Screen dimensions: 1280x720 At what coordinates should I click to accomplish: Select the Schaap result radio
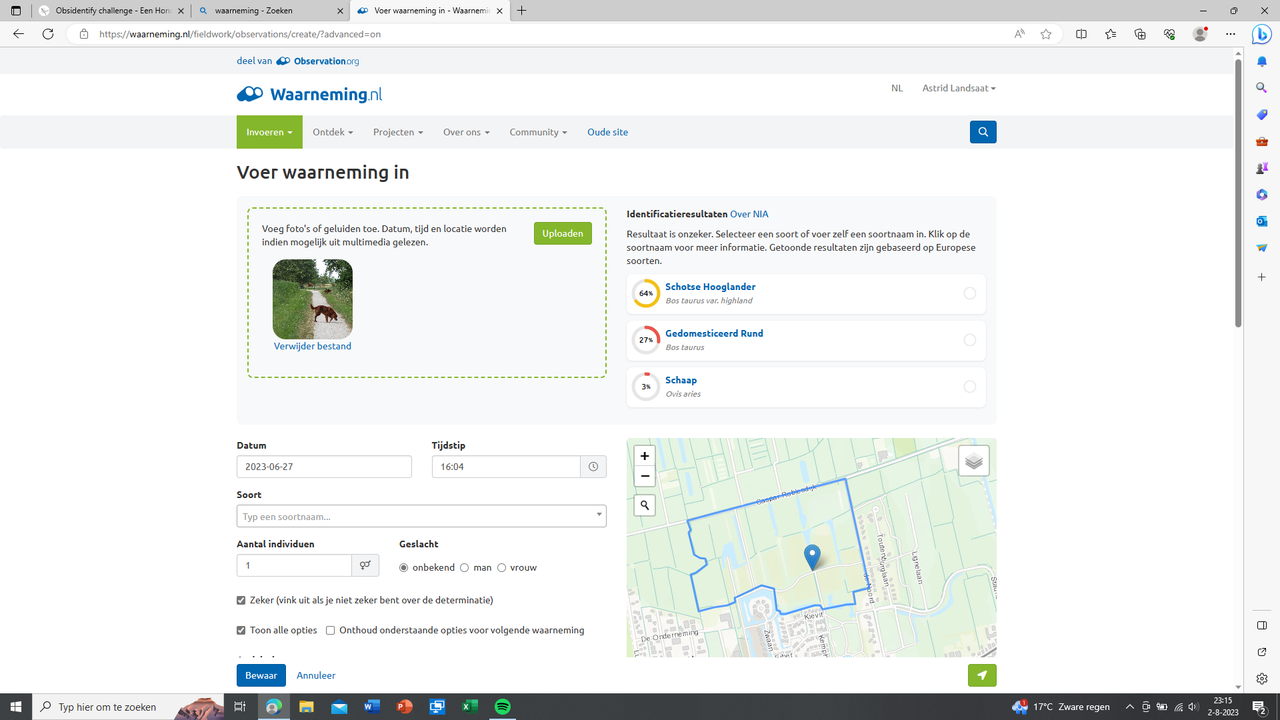pos(970,387)
